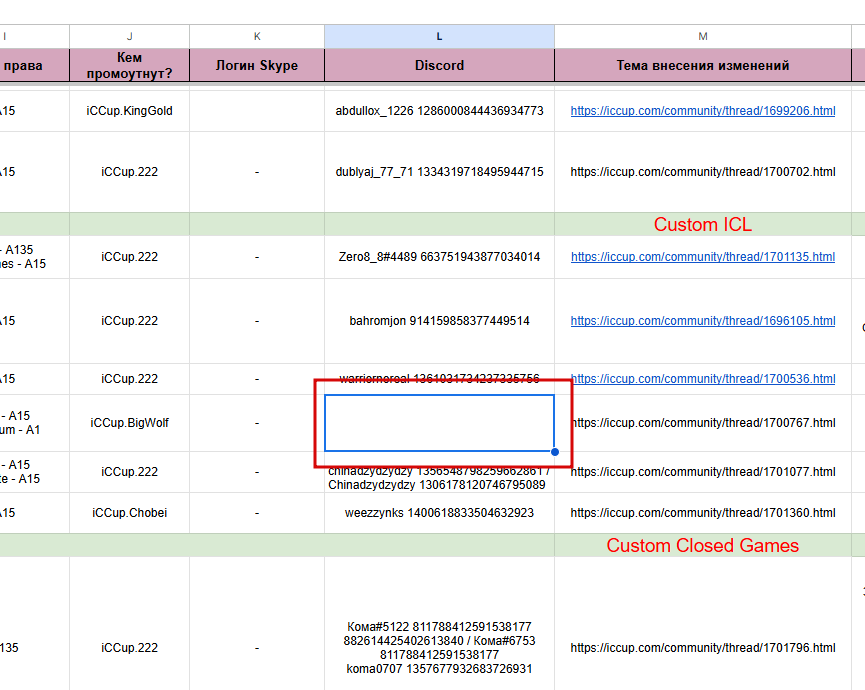Select the warriornoreal Discord cell

point(439,379)
